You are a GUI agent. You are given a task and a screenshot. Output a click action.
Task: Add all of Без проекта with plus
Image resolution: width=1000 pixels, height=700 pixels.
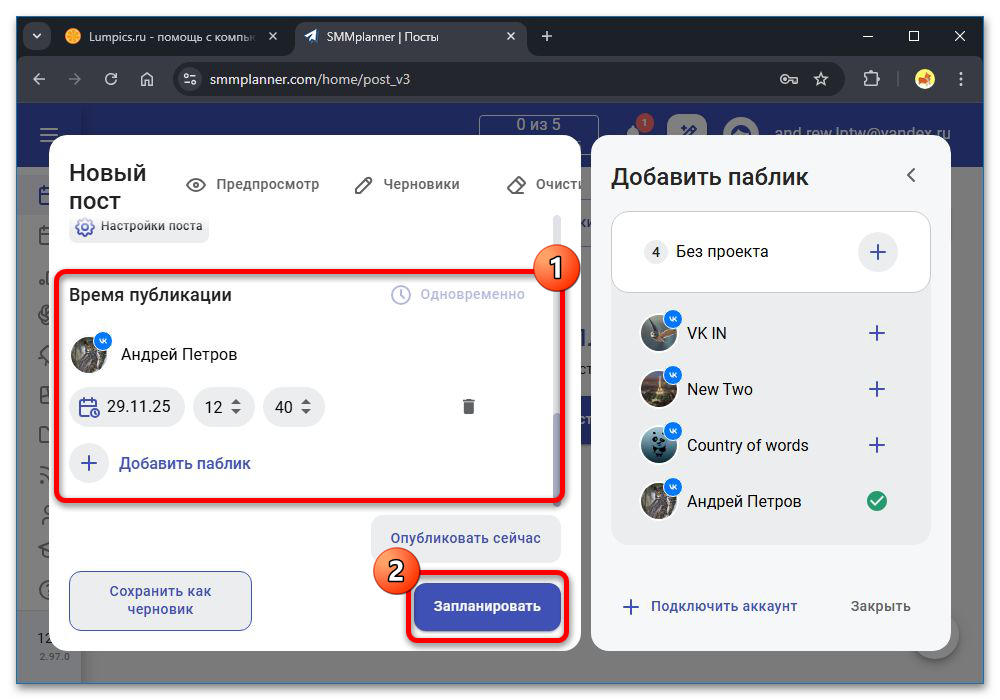coord(878,252)
